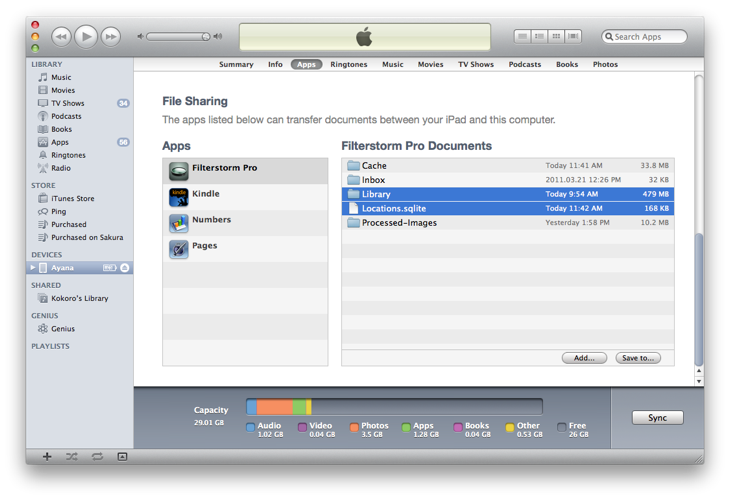730x500 pixels.
Task: Click the Add... button
Action: coord(584,357)
